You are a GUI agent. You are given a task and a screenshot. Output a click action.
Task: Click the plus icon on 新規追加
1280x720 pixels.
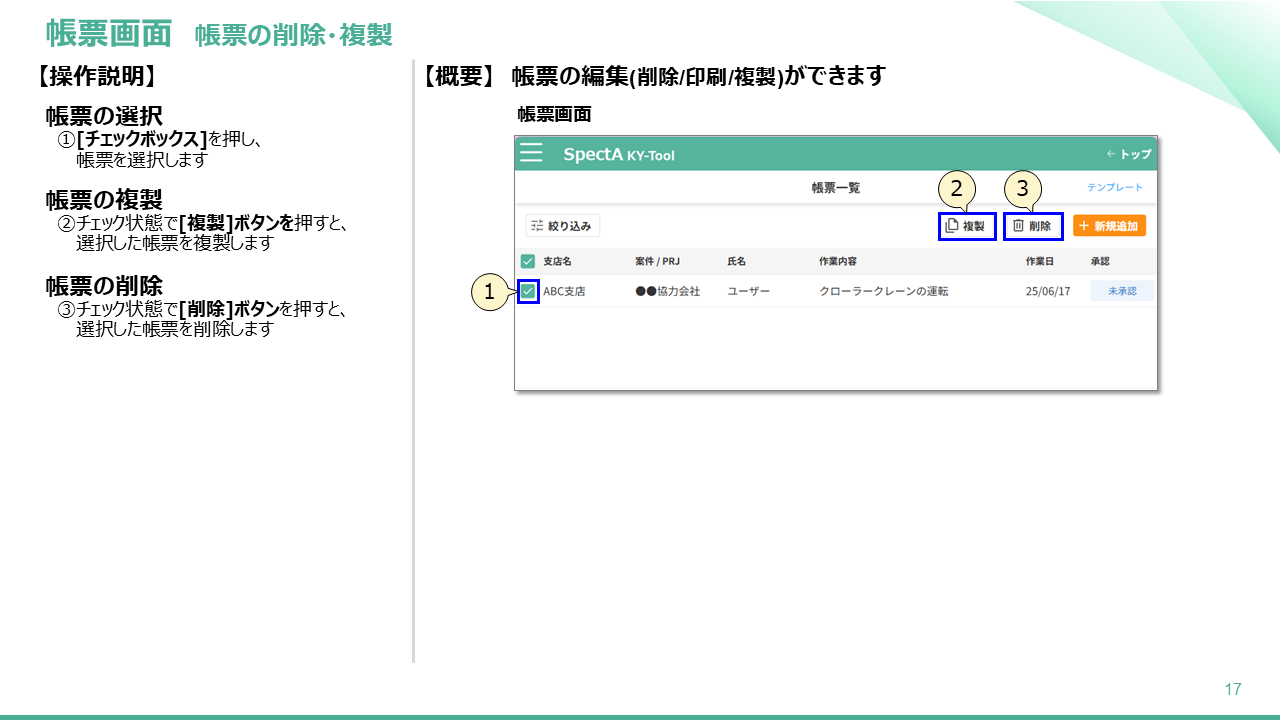point(1084,226)
